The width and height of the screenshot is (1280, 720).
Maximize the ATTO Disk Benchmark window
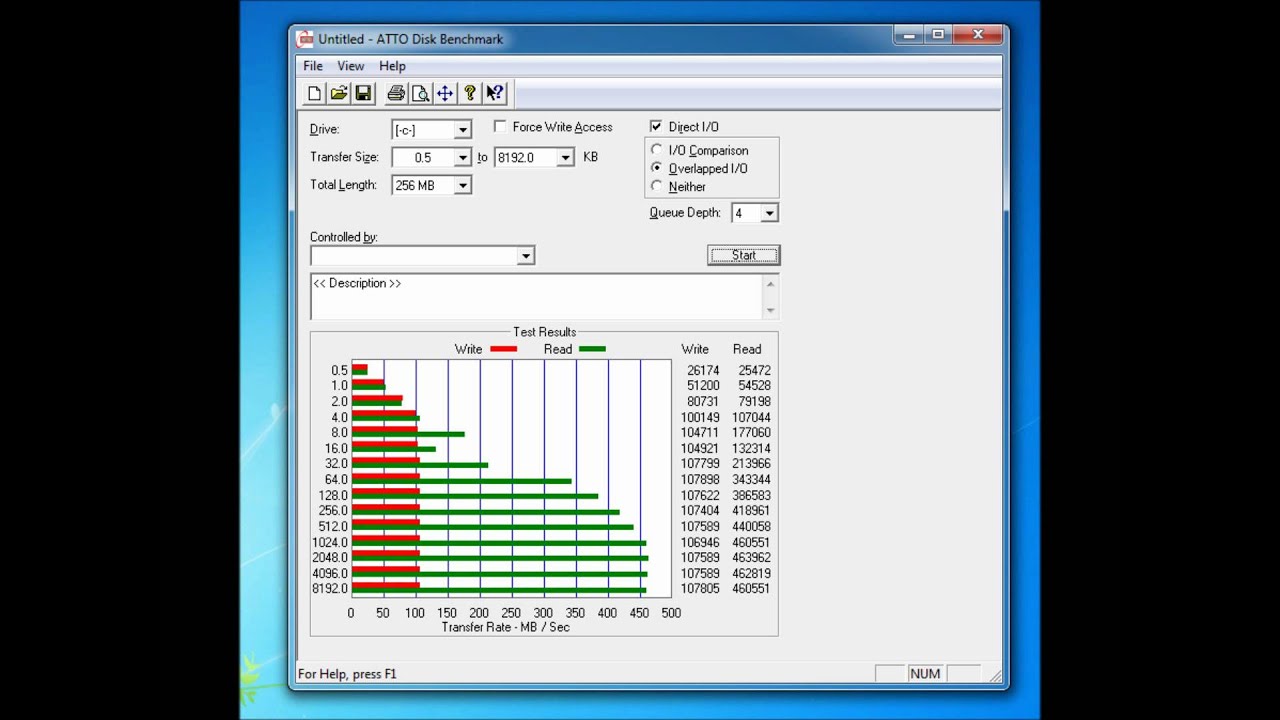coord(938,36)
